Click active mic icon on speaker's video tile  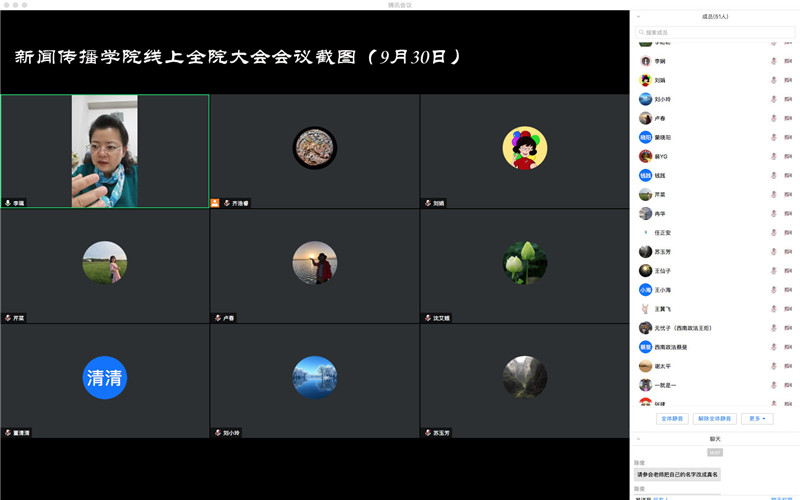(8, 203)
